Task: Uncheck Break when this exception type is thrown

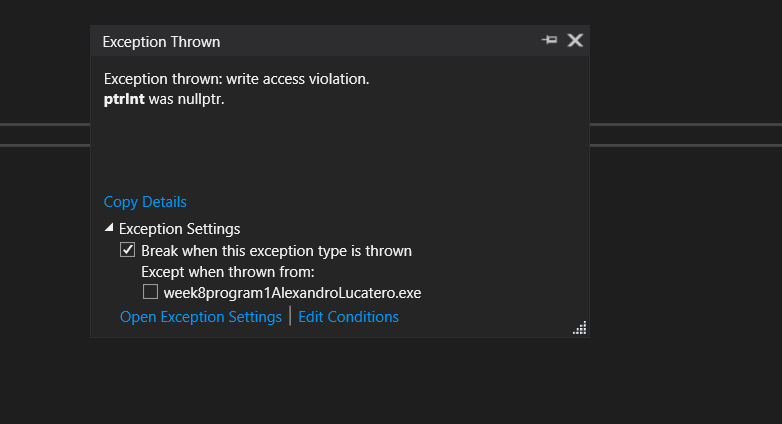Action: tap(127, 249)
